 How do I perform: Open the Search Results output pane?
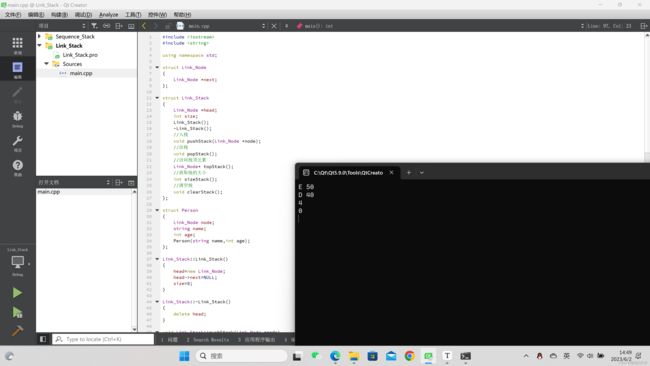pyautogui.click(x=208, y=339)
